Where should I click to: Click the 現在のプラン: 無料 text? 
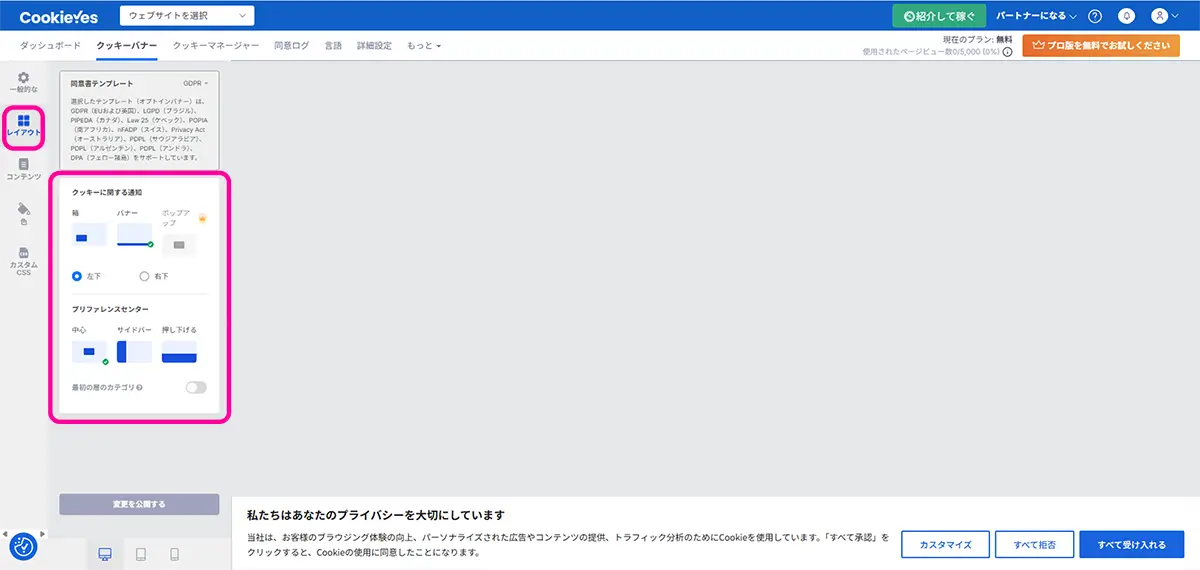pos(977,39)
